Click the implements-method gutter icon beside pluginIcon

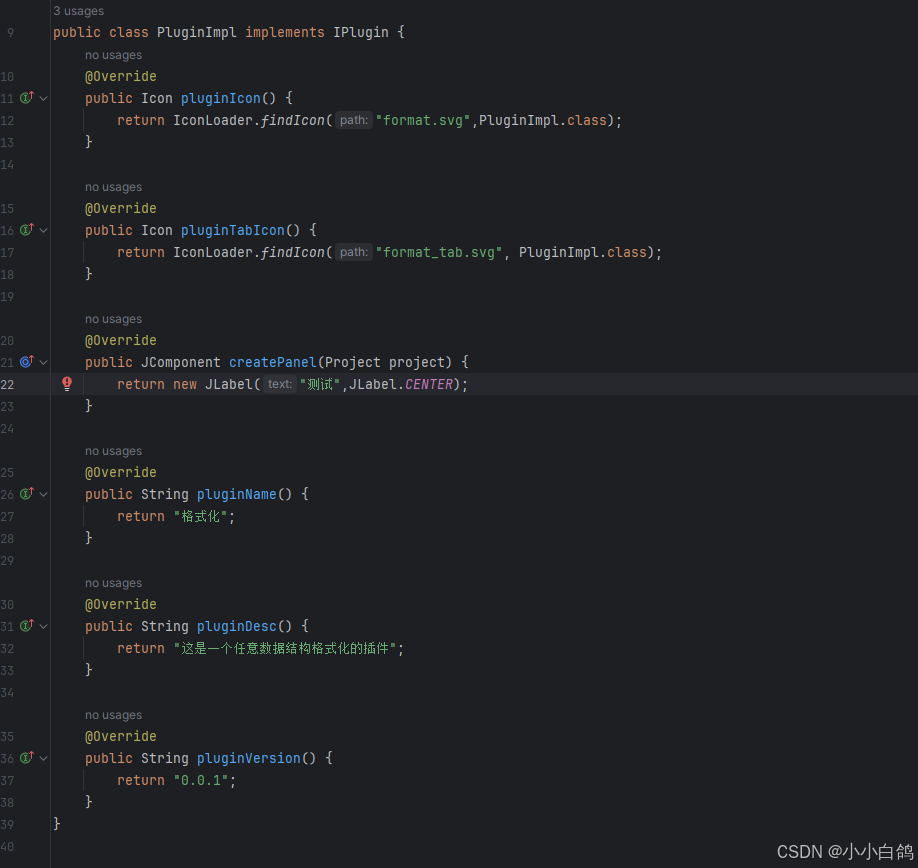(x=27, y=98)
